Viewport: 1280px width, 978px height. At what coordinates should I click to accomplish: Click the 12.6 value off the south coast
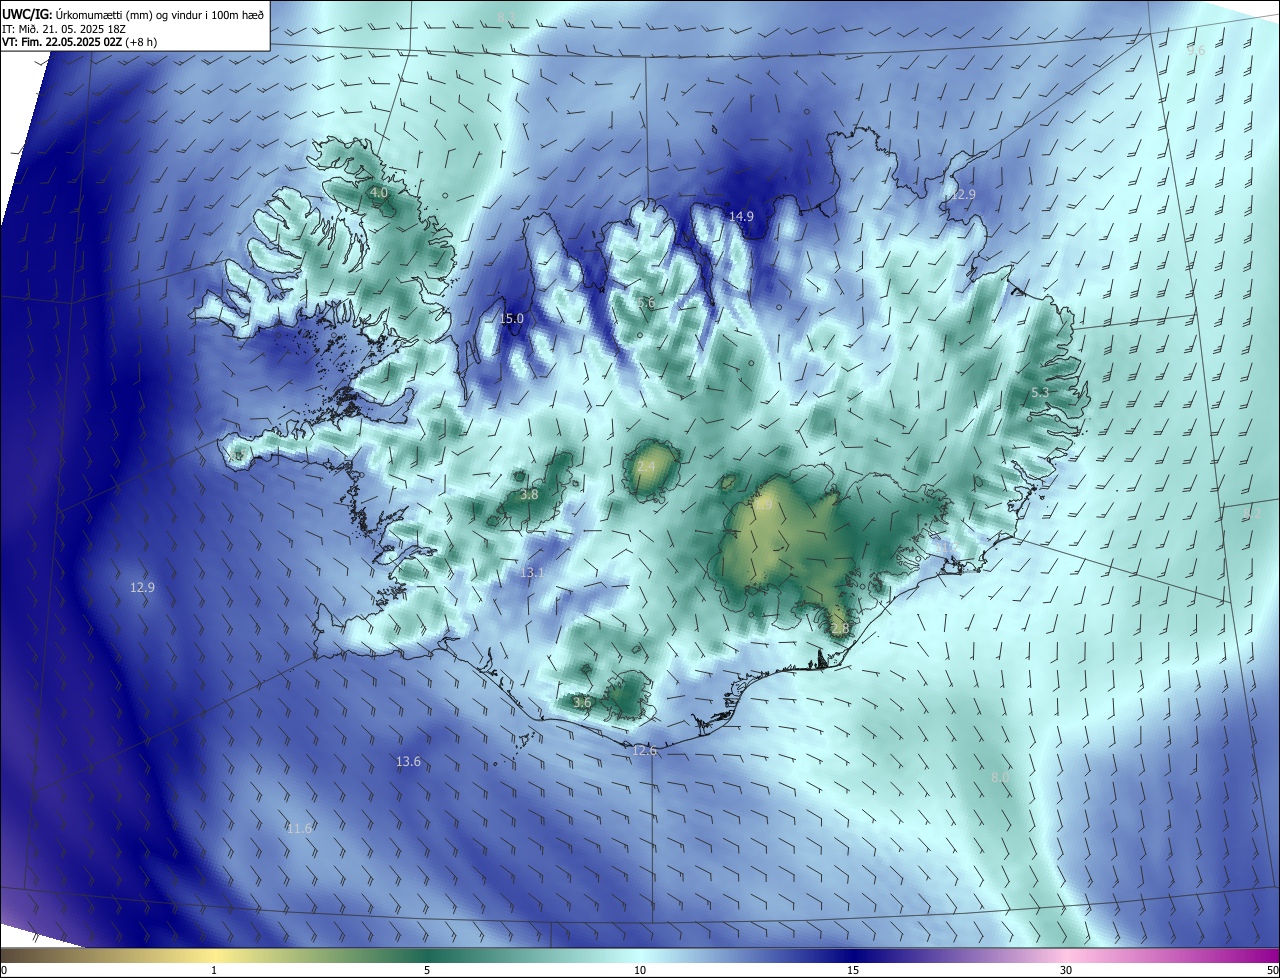644,750
